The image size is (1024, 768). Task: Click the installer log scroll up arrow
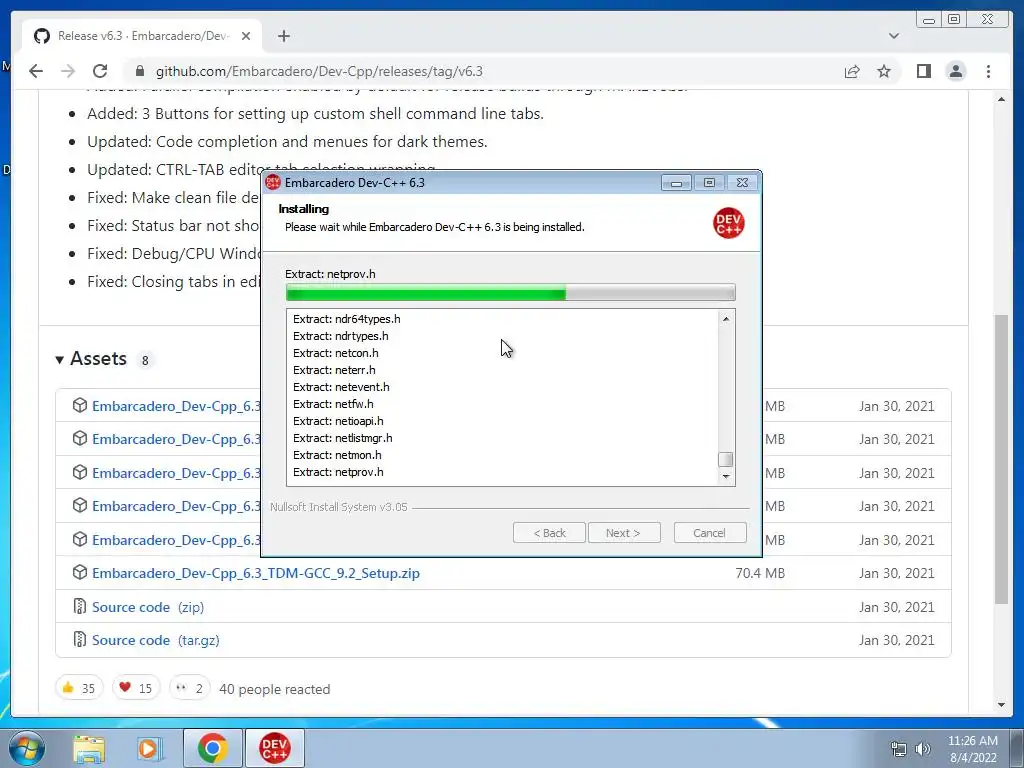[726, 319]
